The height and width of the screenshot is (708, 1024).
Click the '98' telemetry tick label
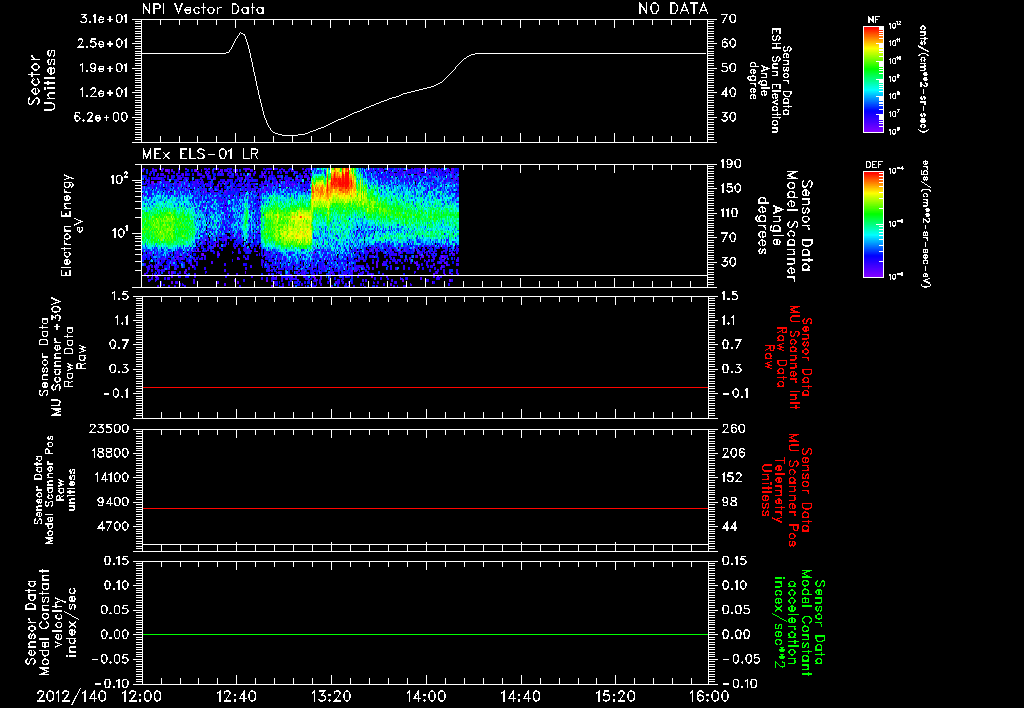tap(729, 502)
